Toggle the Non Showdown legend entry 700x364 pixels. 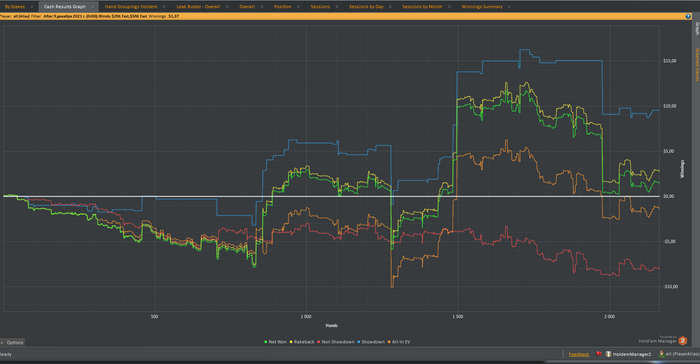(336, 342)
